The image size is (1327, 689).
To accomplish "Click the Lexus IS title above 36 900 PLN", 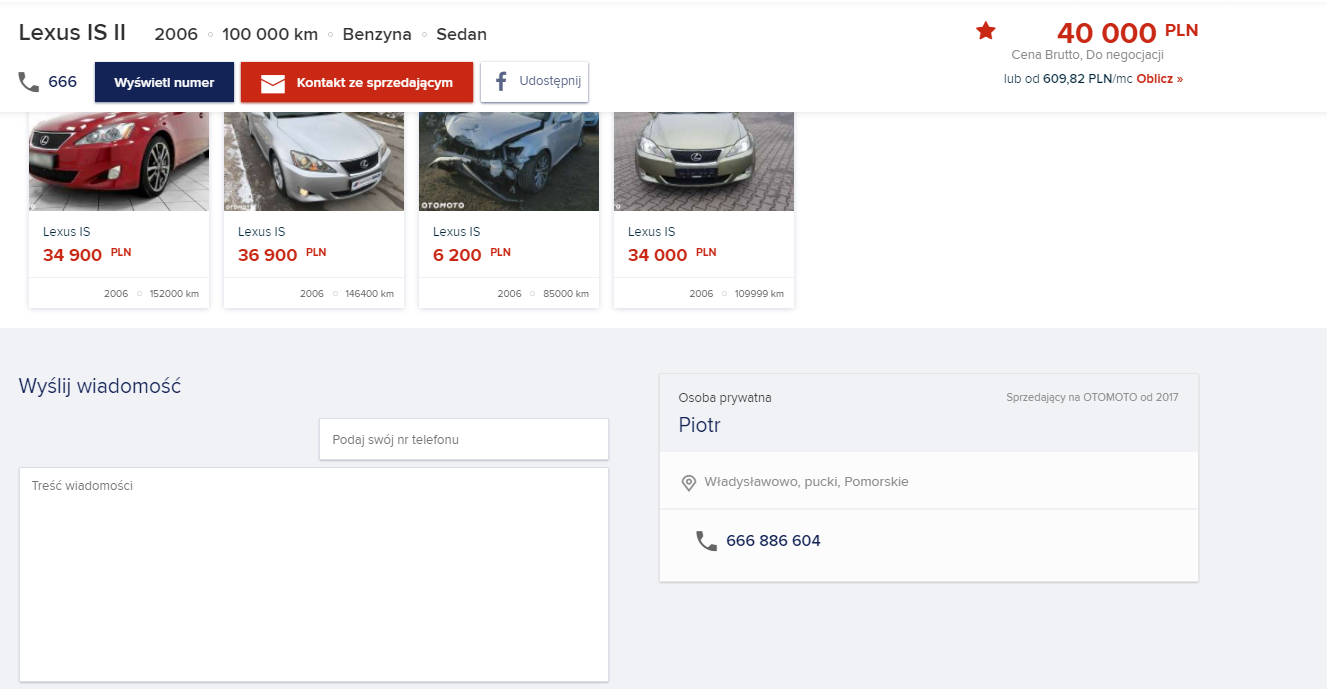I will pyautogui.click(x=262, y=232).
